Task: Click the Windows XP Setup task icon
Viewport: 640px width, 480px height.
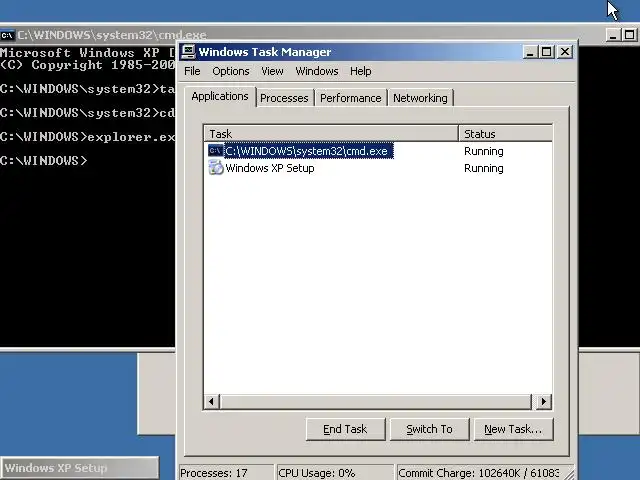Action: pyautogui.click(x=216, y=168)
